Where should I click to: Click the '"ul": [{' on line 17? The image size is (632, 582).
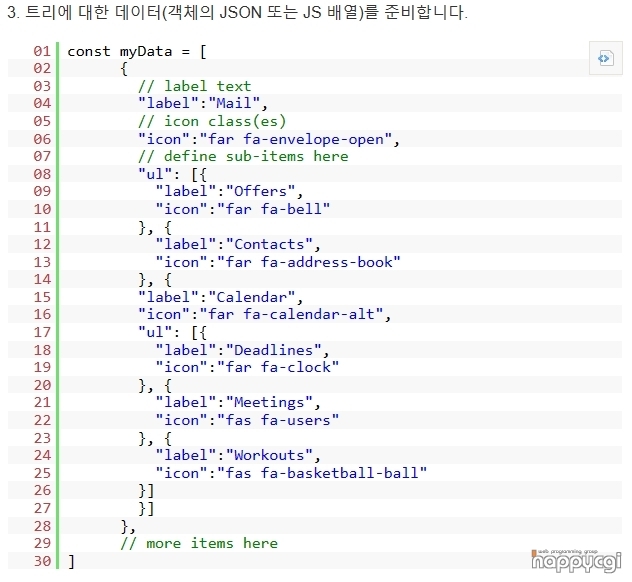pos(173,333)
